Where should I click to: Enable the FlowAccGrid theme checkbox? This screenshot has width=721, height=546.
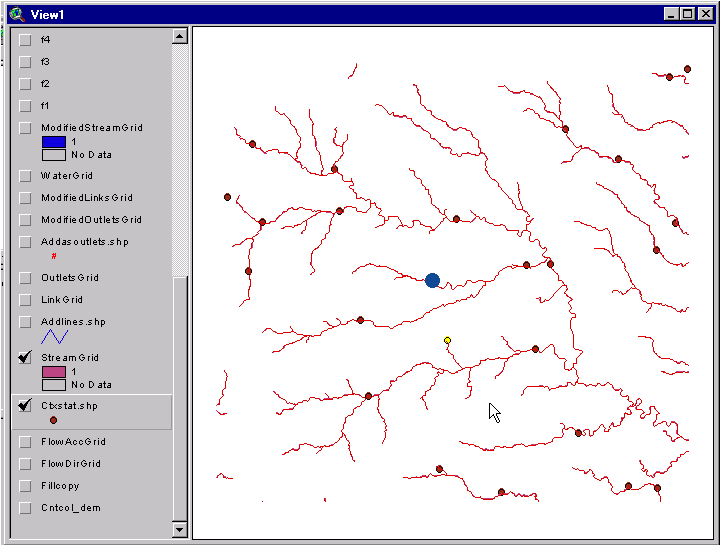[x=26, y=442]
